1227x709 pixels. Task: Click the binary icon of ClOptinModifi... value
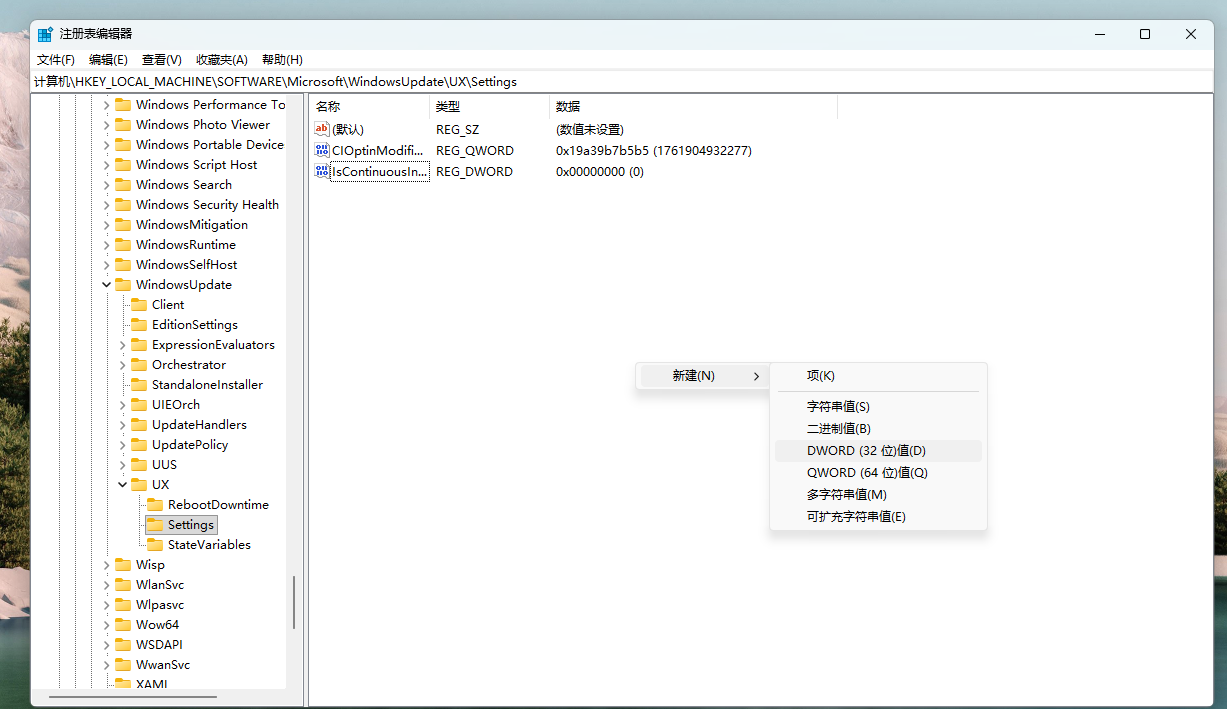(x=322, y=150)
